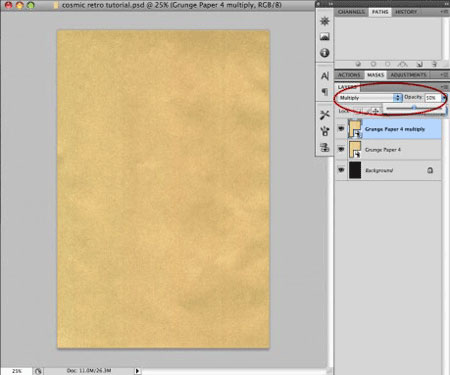This screenshot has width=450, height=375.
Task: Click load path as selection icon
Action: [388, 64]
